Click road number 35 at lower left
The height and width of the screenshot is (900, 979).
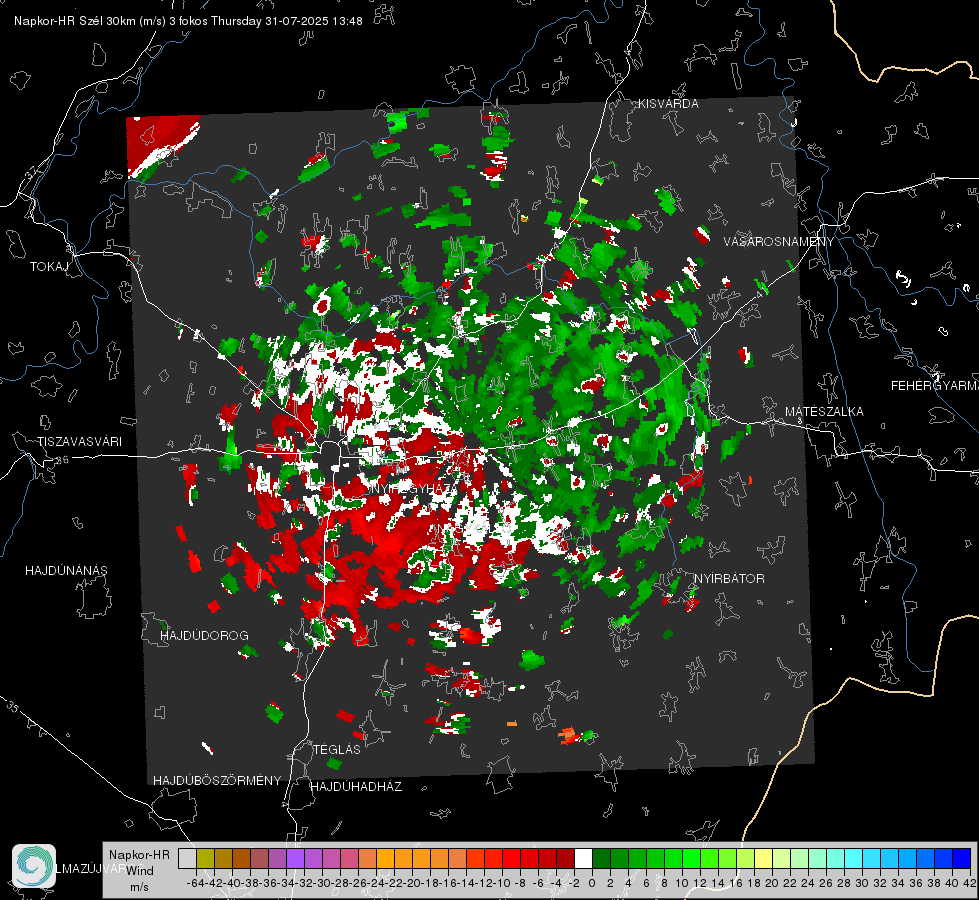click(12, 708)
